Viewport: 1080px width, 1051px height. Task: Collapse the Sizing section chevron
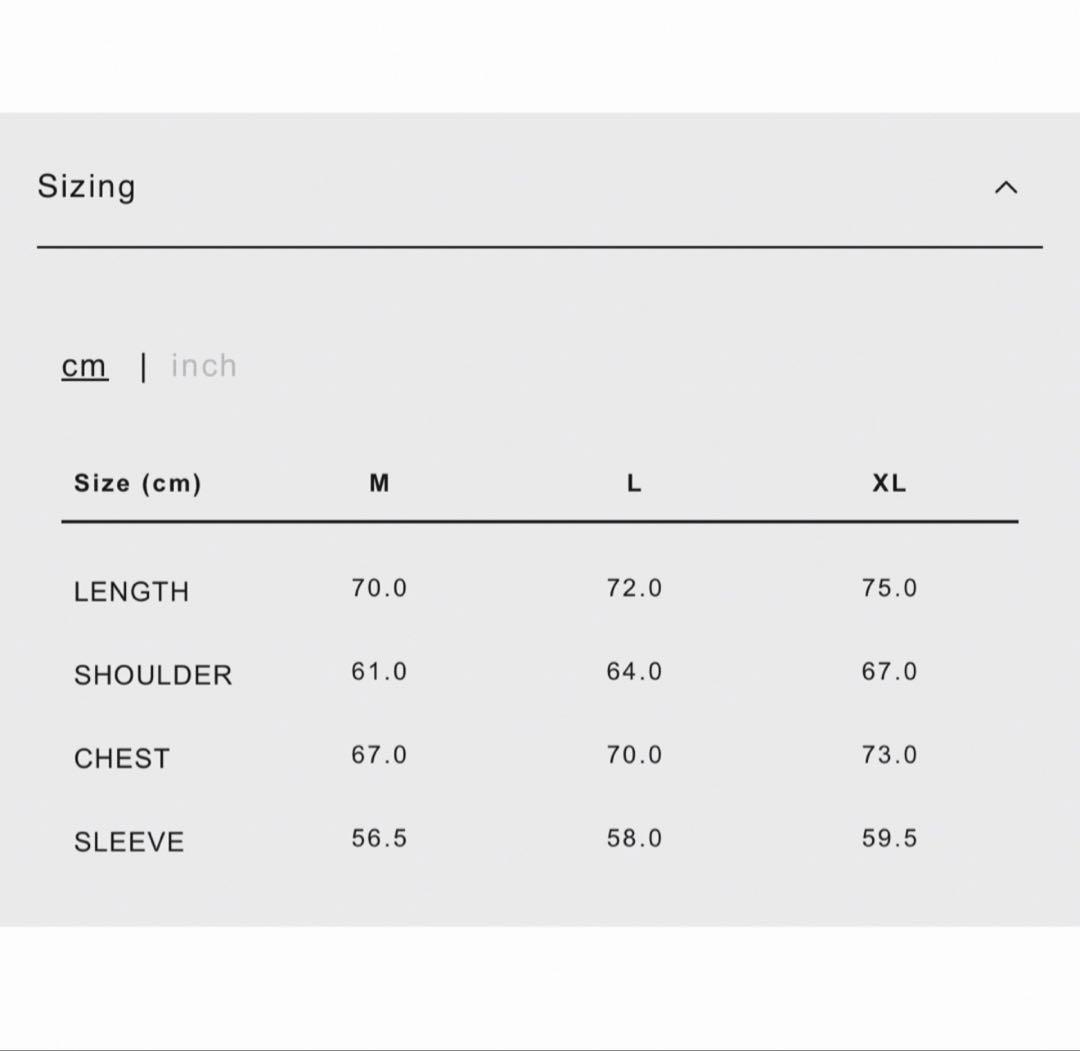click(1005, 188)
